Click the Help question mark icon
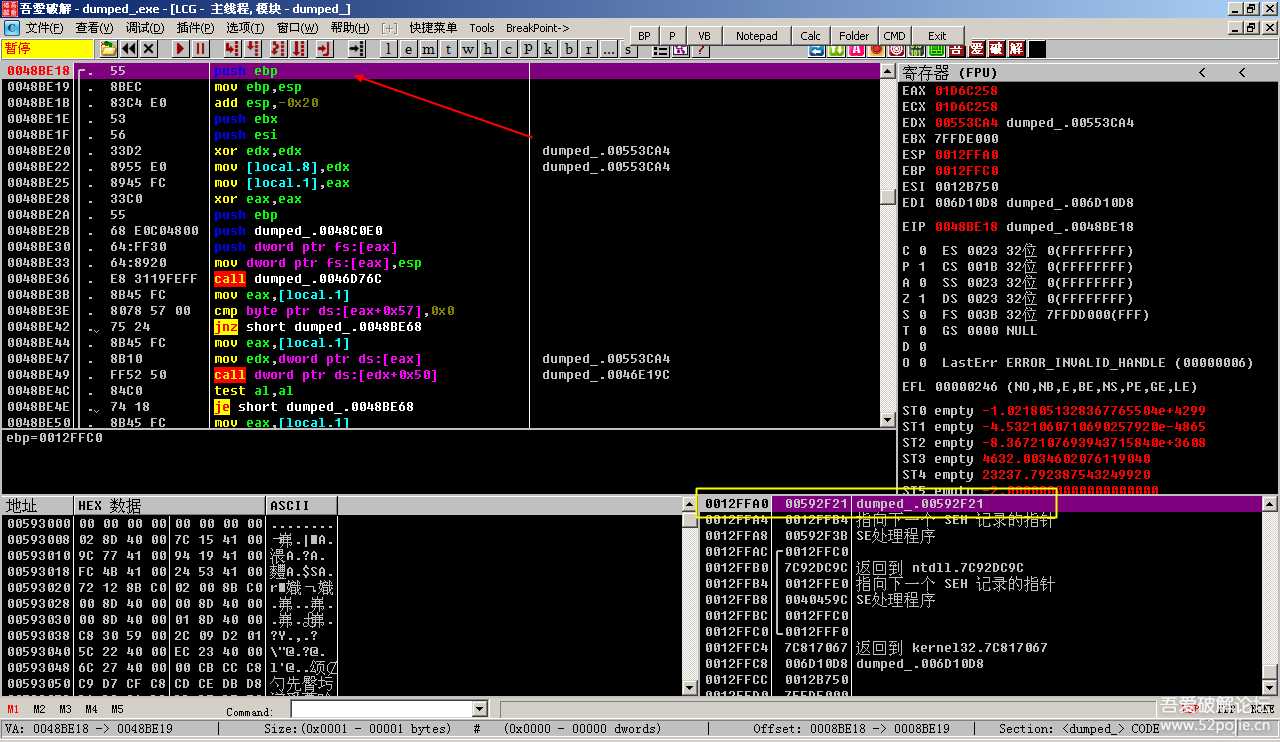 pos(701,50)
